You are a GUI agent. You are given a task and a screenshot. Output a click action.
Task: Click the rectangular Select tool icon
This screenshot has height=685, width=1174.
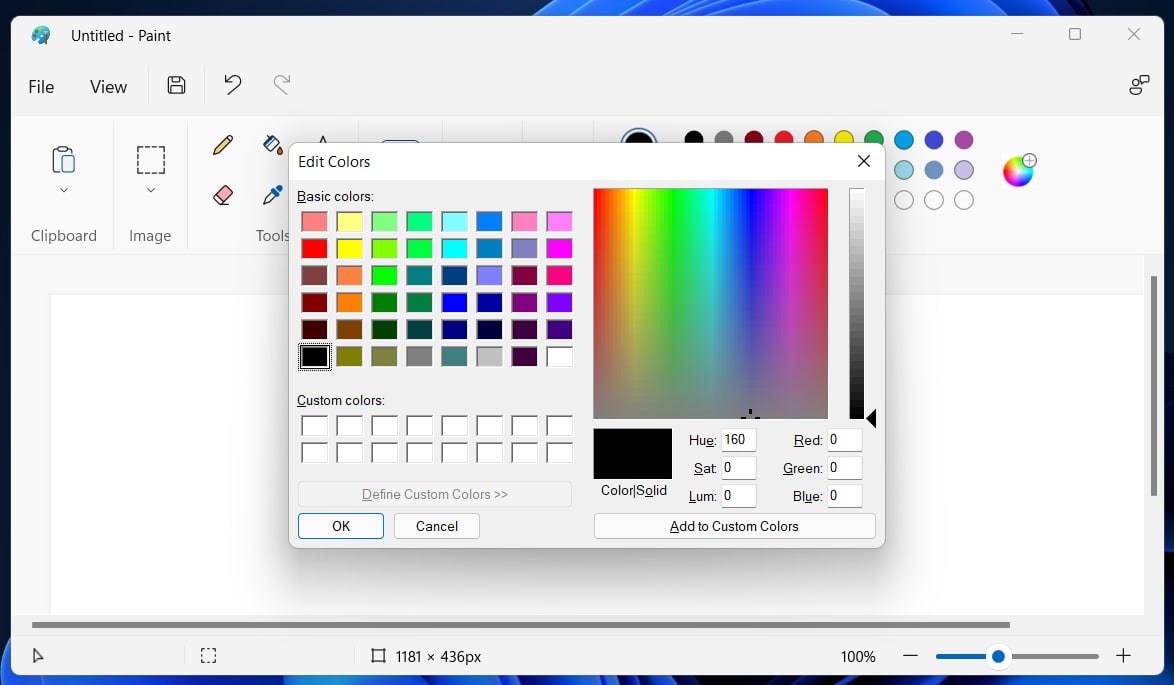(150, 159)
